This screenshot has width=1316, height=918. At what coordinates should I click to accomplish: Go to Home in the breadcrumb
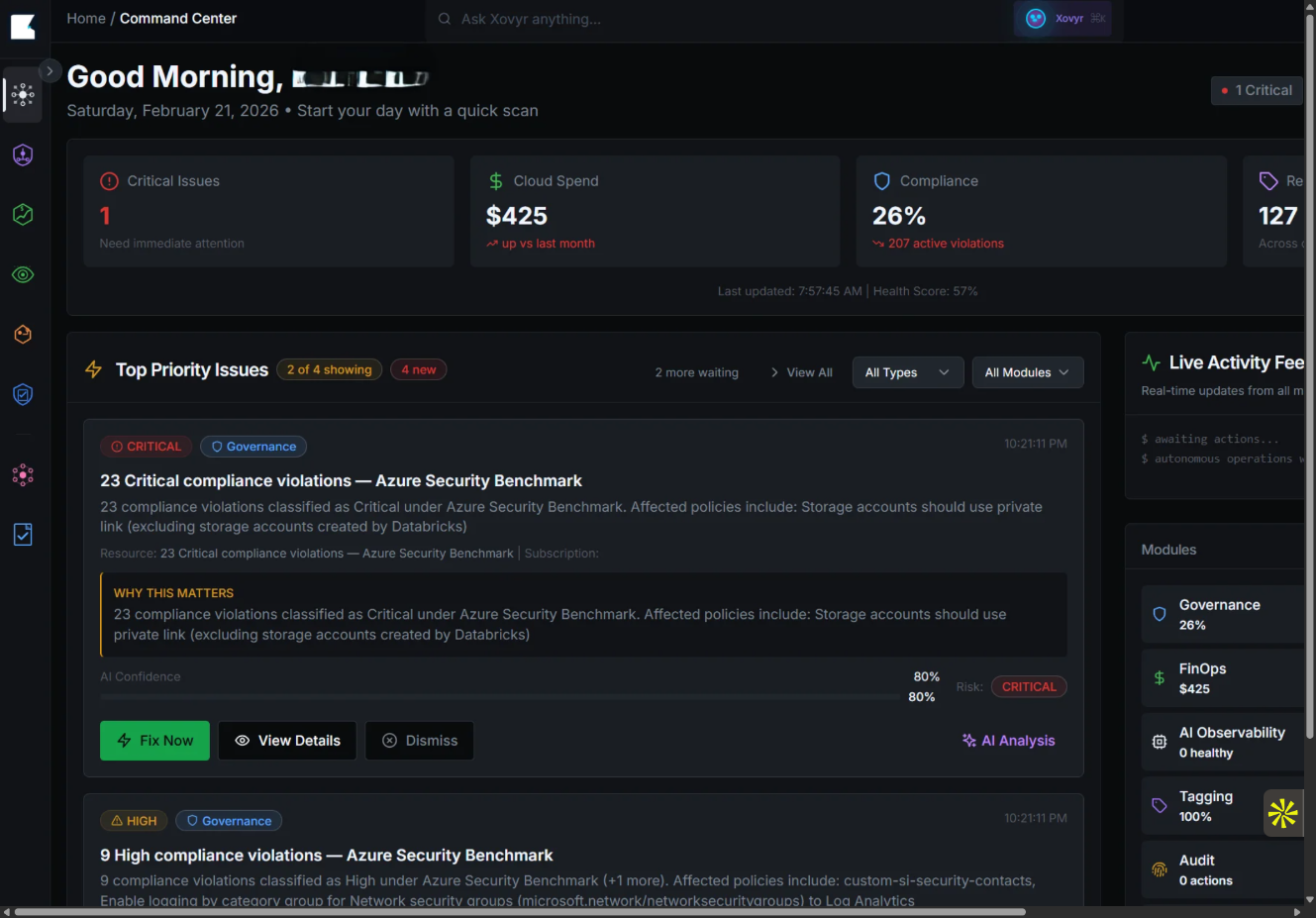coord(86,18)
